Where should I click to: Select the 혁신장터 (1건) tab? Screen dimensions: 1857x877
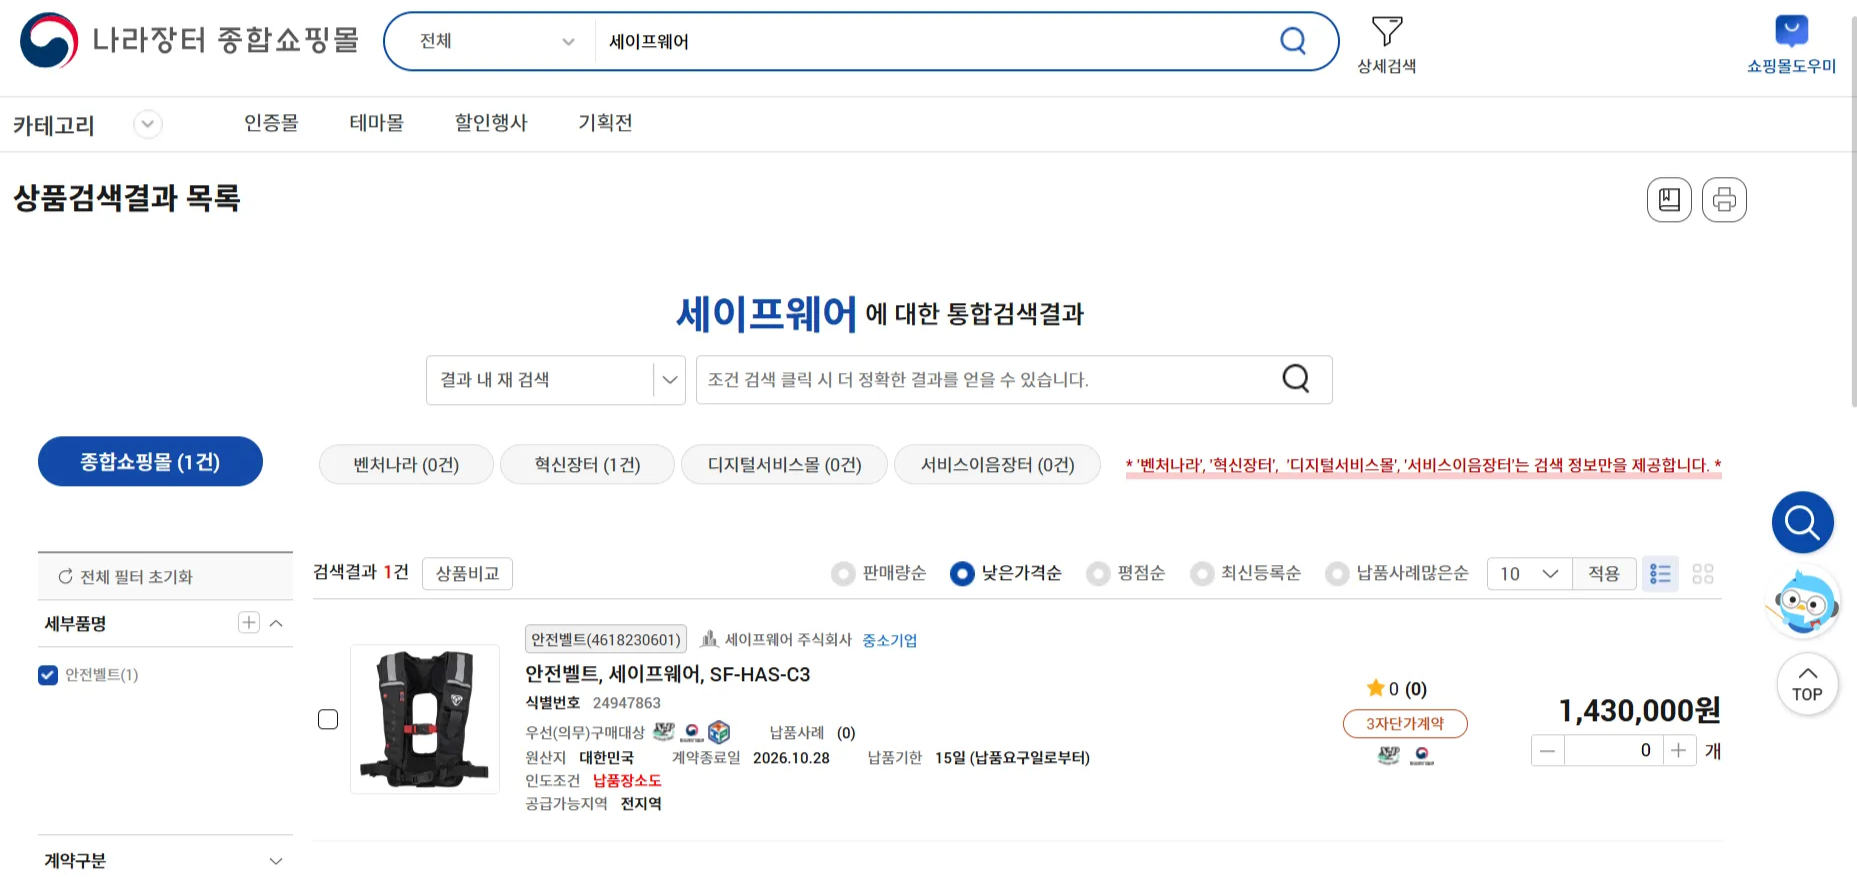(587, 464)
